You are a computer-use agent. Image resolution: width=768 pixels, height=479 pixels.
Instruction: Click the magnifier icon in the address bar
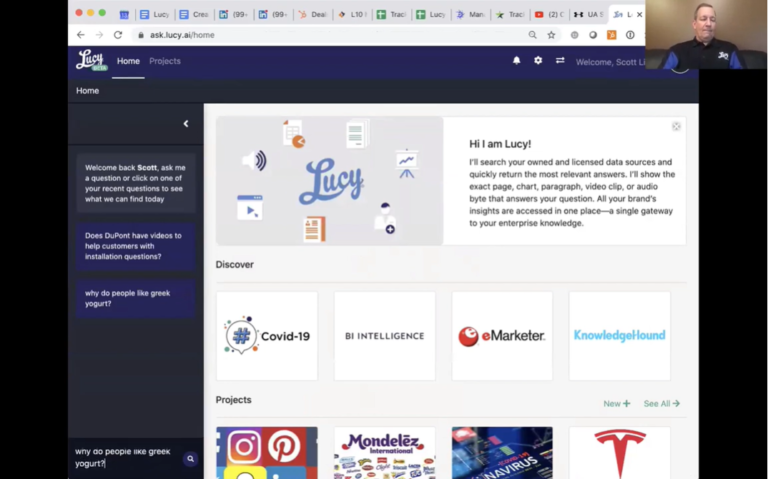[532, 35]
